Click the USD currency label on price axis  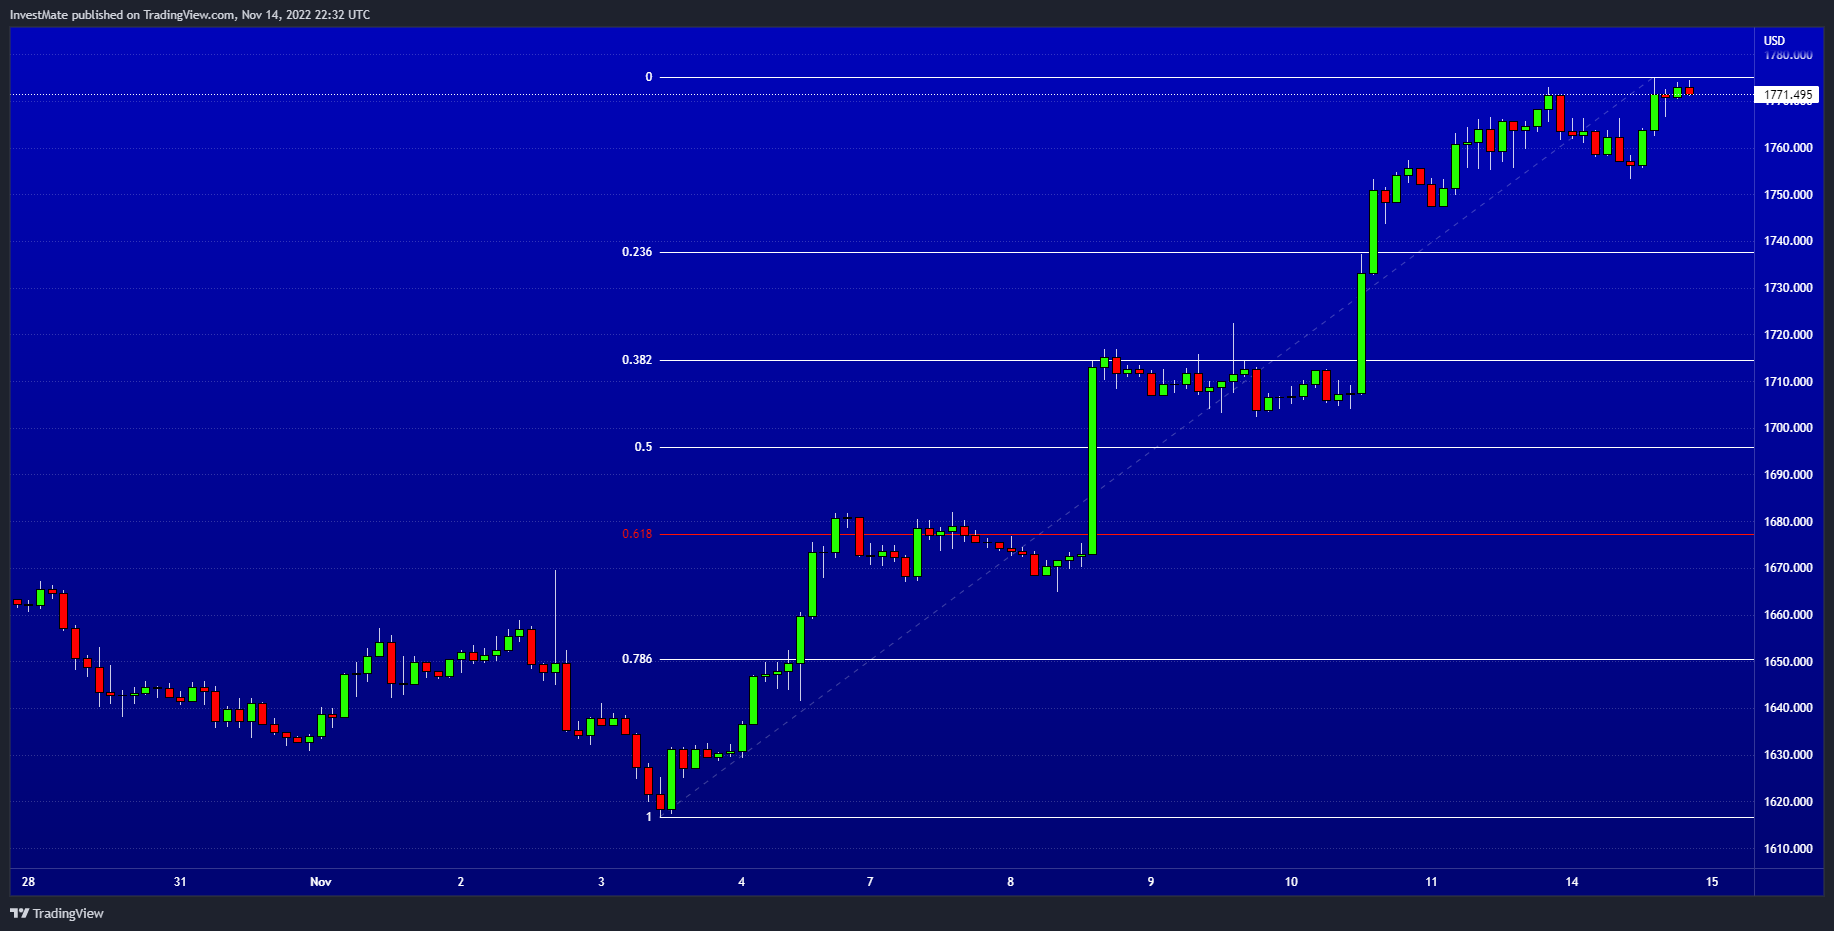point(1774,41)
